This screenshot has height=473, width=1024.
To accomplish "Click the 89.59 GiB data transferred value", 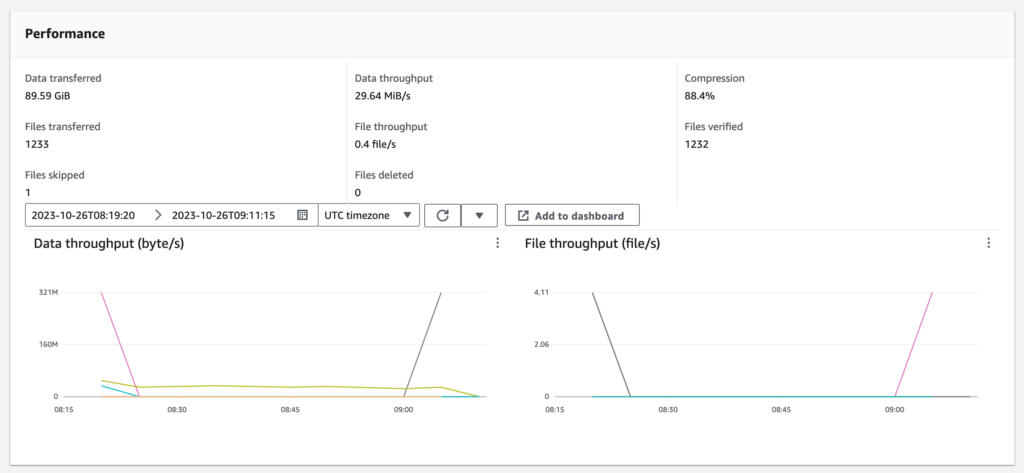I will 47,96.
